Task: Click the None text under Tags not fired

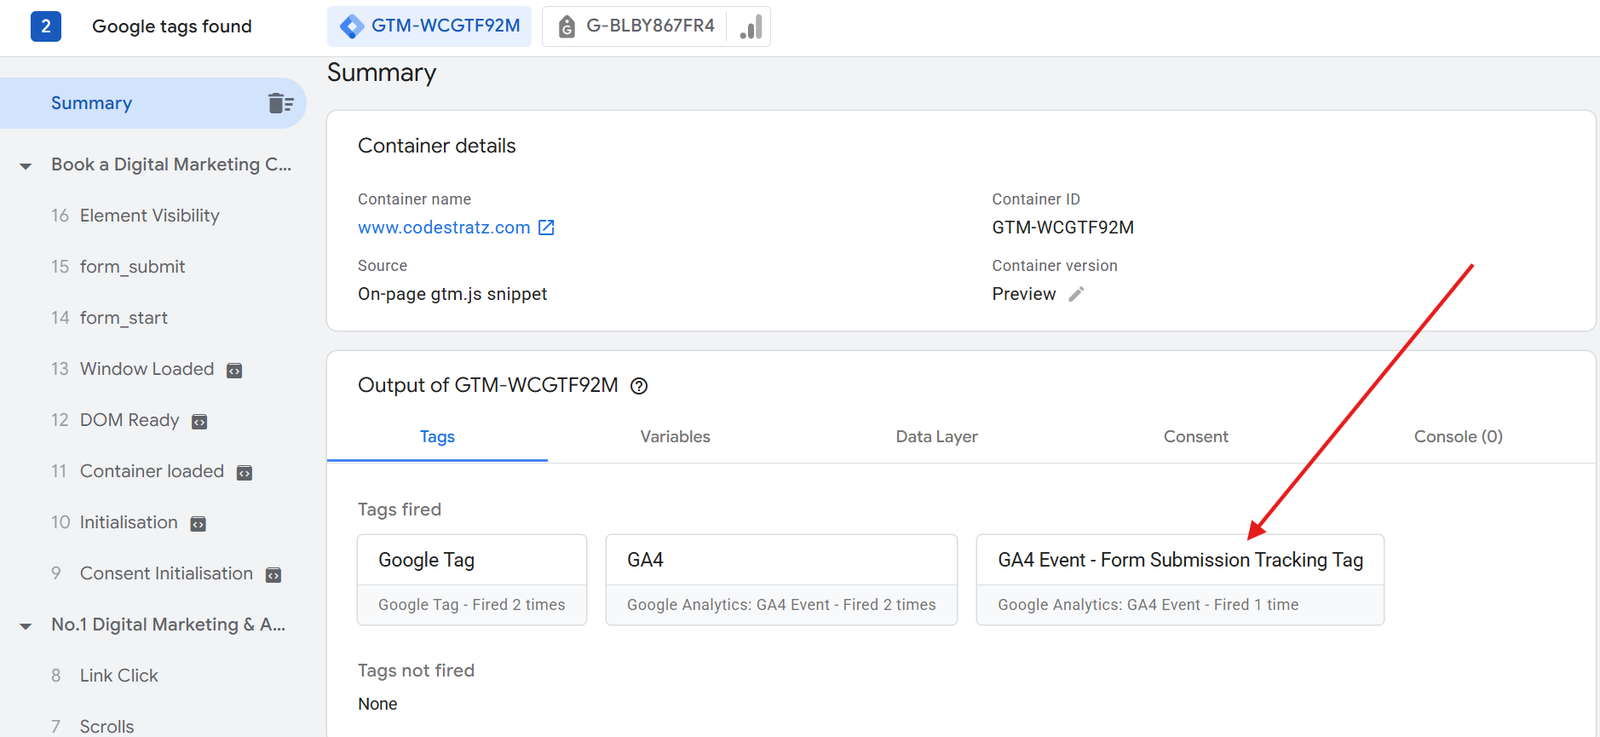Action: coord(378,704)
